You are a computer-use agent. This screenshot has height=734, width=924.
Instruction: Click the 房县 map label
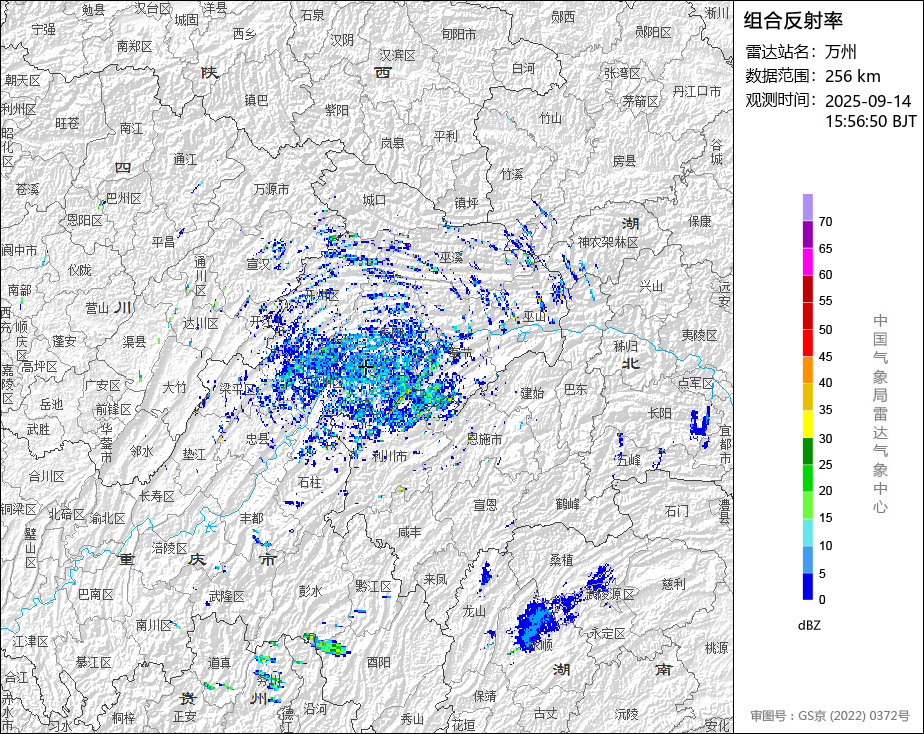[625, 161]
